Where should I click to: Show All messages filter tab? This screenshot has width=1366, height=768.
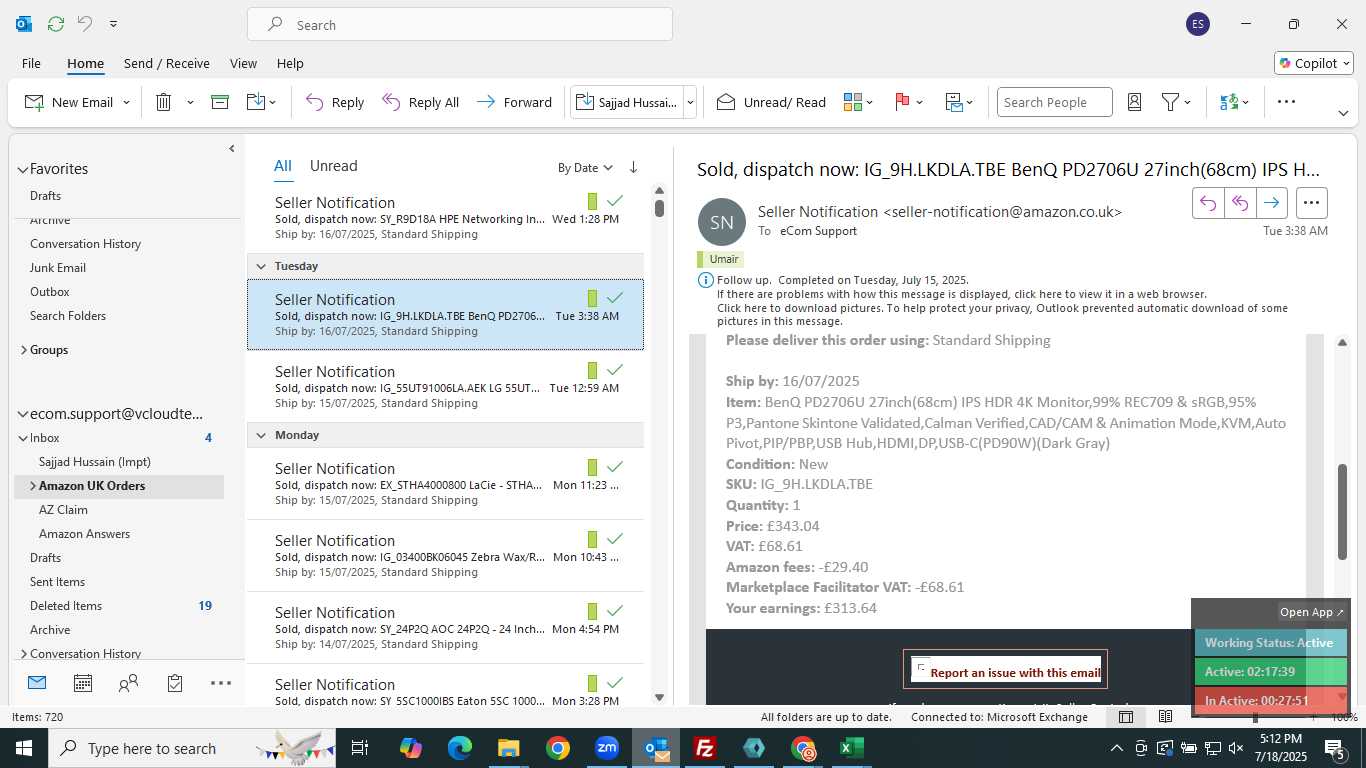(x=283, y=166)
